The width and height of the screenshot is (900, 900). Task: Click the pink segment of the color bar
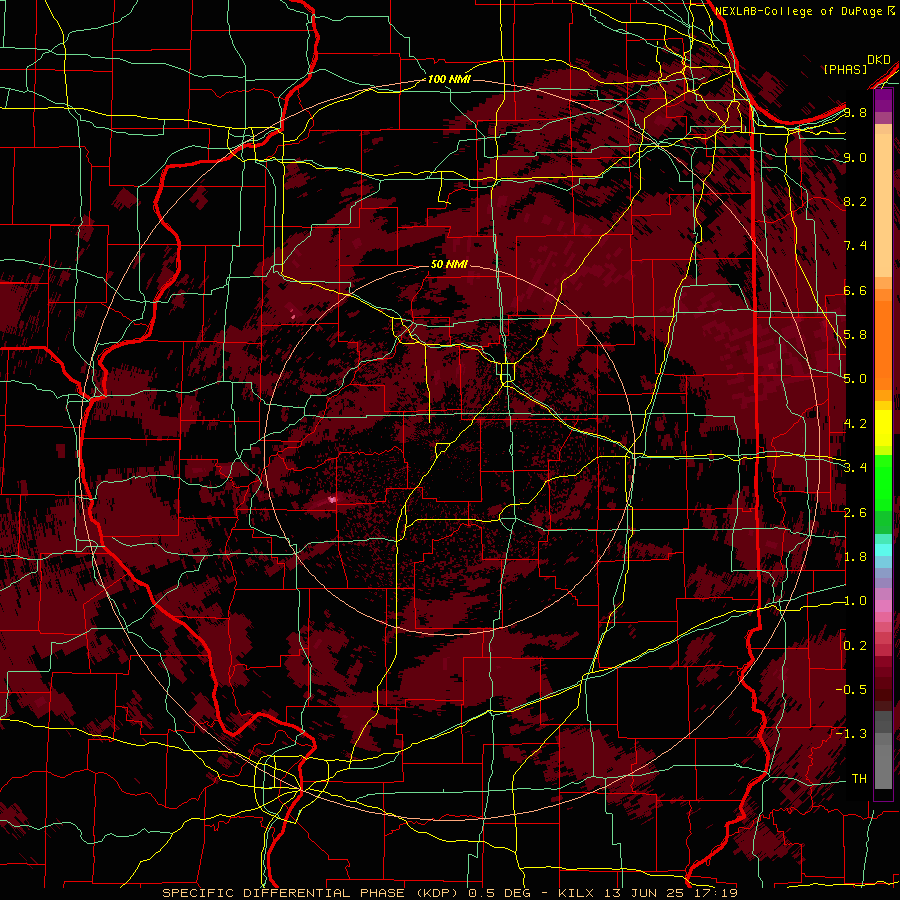click(883, 606)
